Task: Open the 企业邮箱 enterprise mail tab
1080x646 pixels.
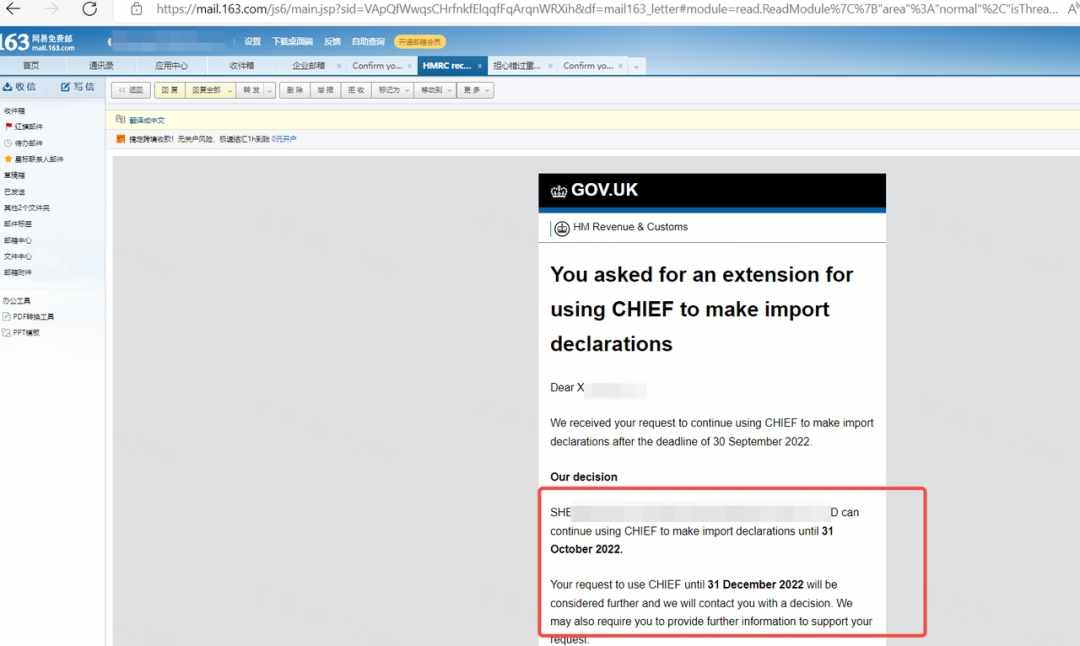Action: (x=308, y=65)
